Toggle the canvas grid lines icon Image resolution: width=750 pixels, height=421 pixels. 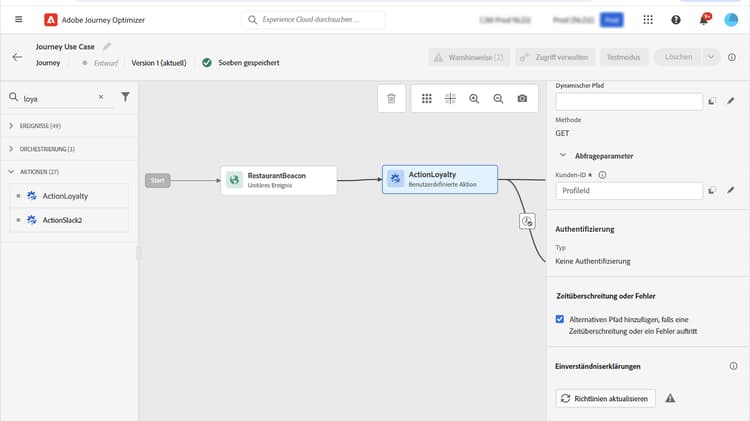451,99
